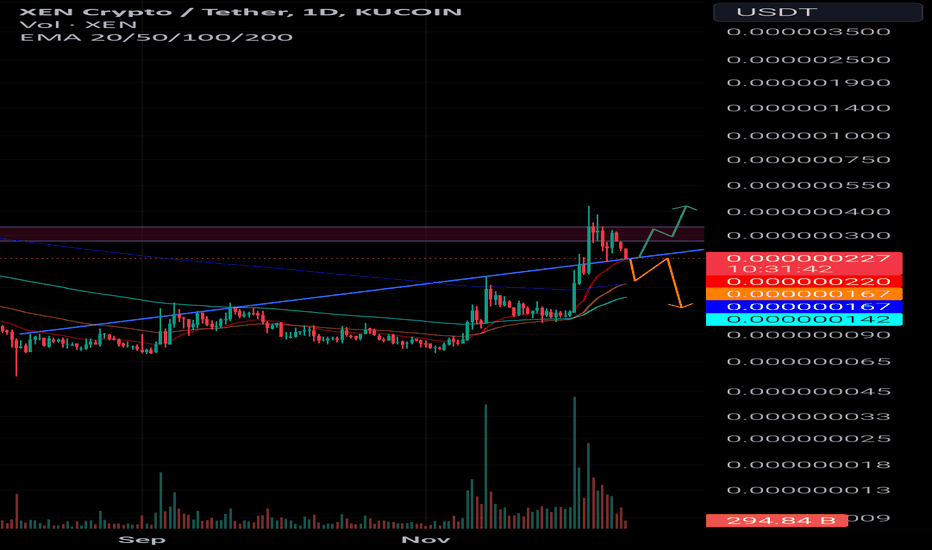Select the 294.84 B volume value tag
This screenshot has width=932, height=550.
777,520
